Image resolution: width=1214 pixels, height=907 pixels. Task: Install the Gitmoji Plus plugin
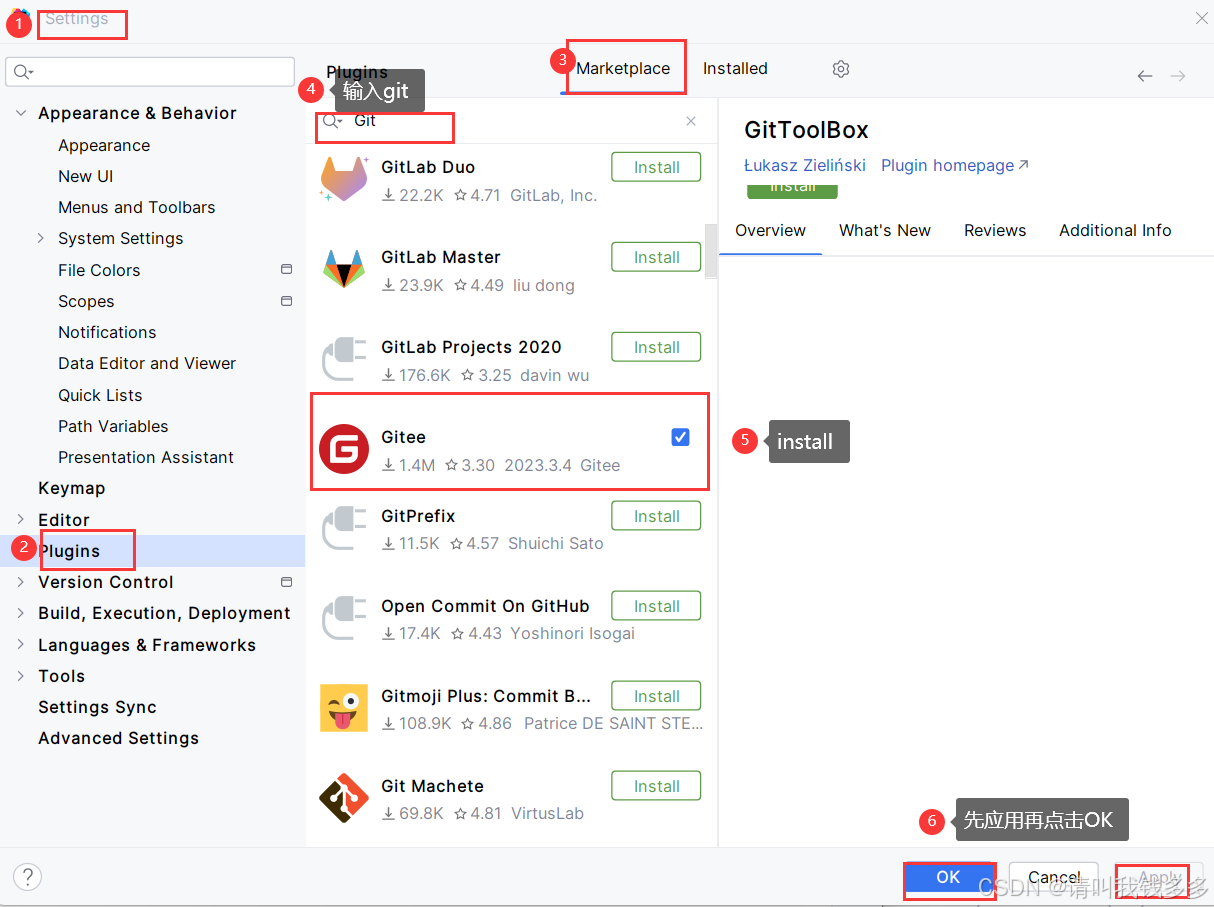click(656, 696)
